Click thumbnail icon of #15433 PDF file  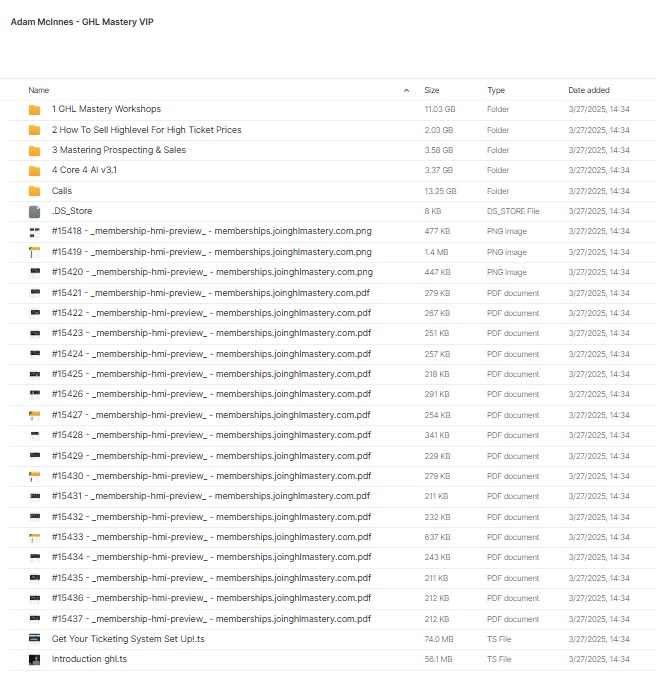click(x=34, y=538)
